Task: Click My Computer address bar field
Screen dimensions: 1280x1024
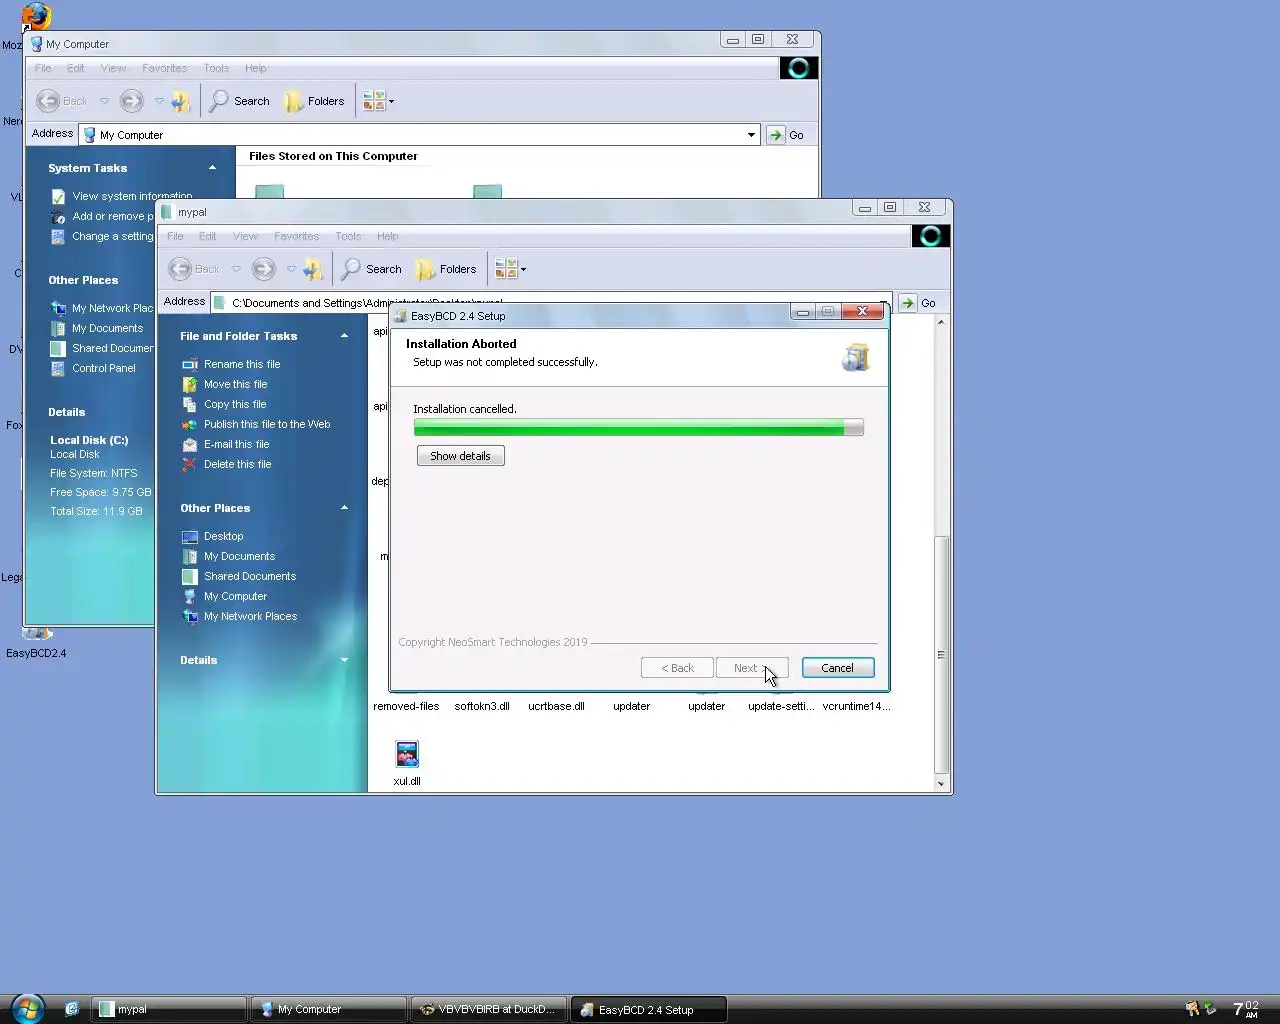Action: tap(419, 135)
